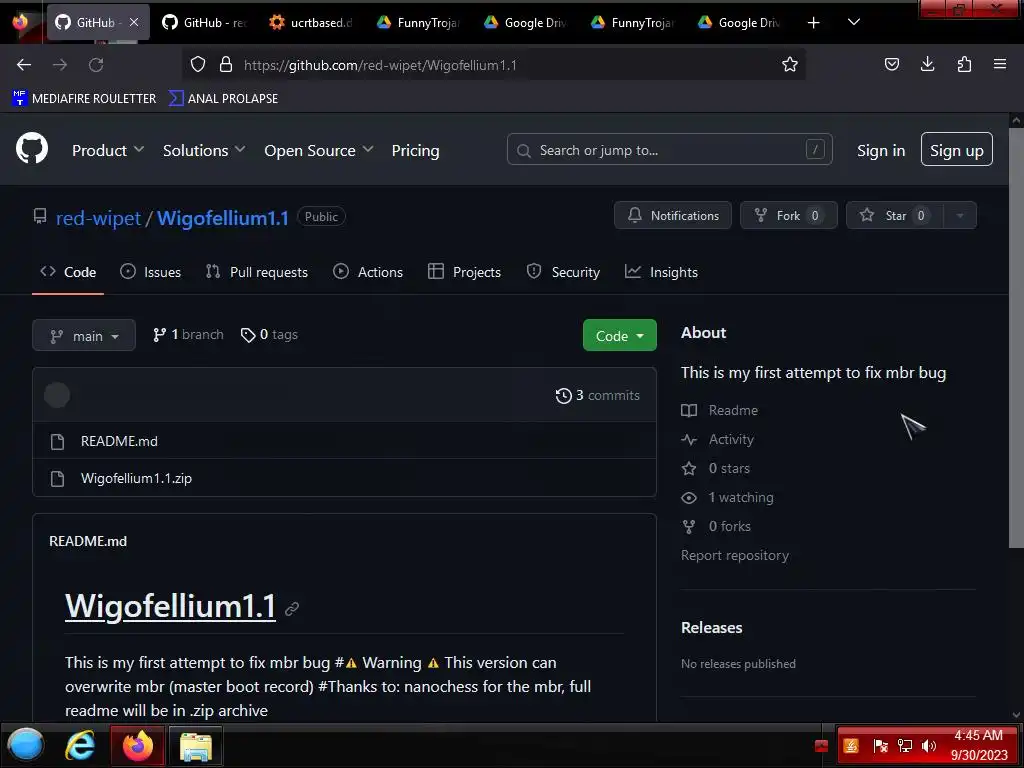Image resolution: width=1024 pixels, height=768 pixels.
Task: Open the MEDIAFIRE ROULETTER bookmark
Action: click(84, 99)
